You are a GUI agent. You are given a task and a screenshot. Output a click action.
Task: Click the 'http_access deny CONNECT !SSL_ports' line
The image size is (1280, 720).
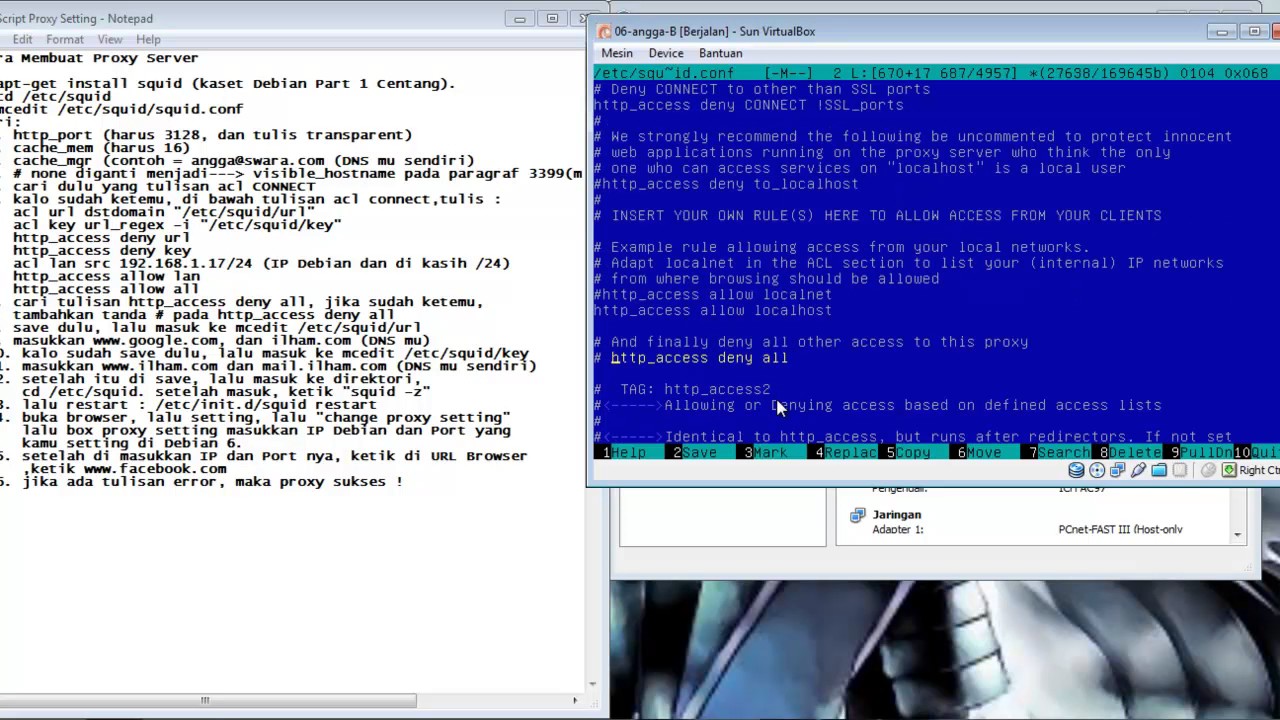(x=748, y=105)
